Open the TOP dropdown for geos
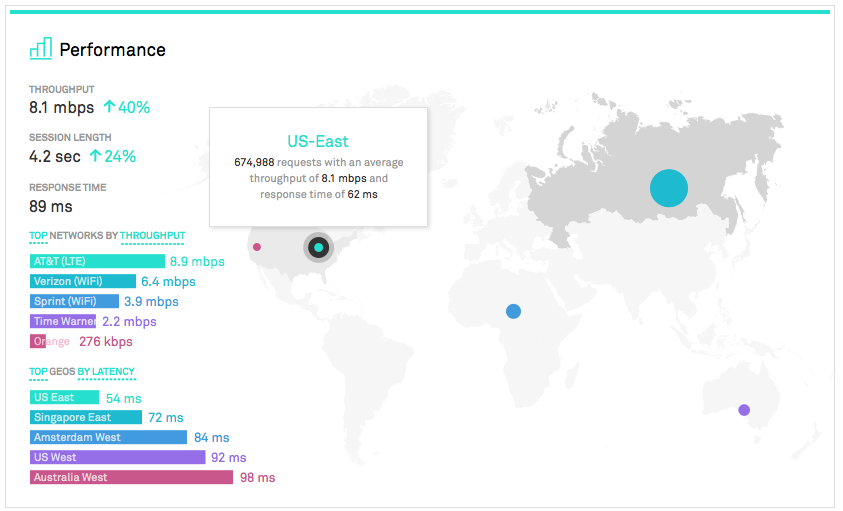 pos(38,372)
